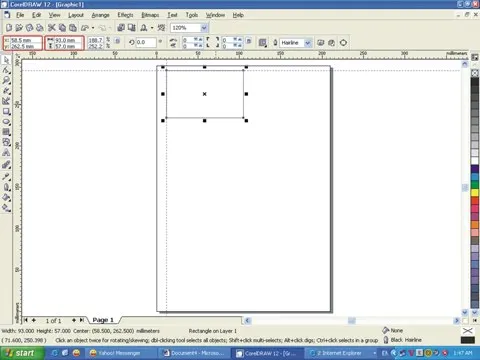The height and width of the screenshot is (360, 480).
Task: Click the Import icon in toolbar
Action: (x=121, y=28)
